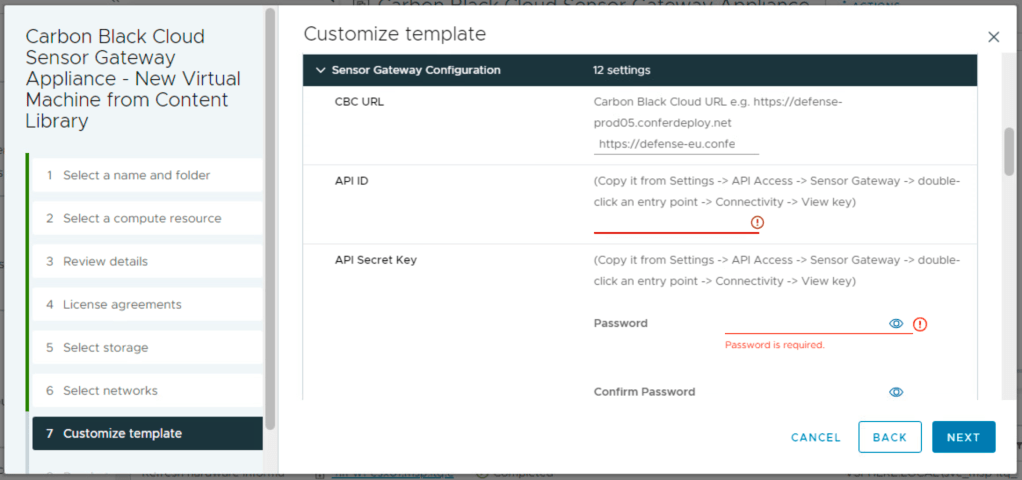Viewport: 1022px width, 480px height.
Task: Show the Password field contents
Action: pyautogui.click(x=896, y=324)
